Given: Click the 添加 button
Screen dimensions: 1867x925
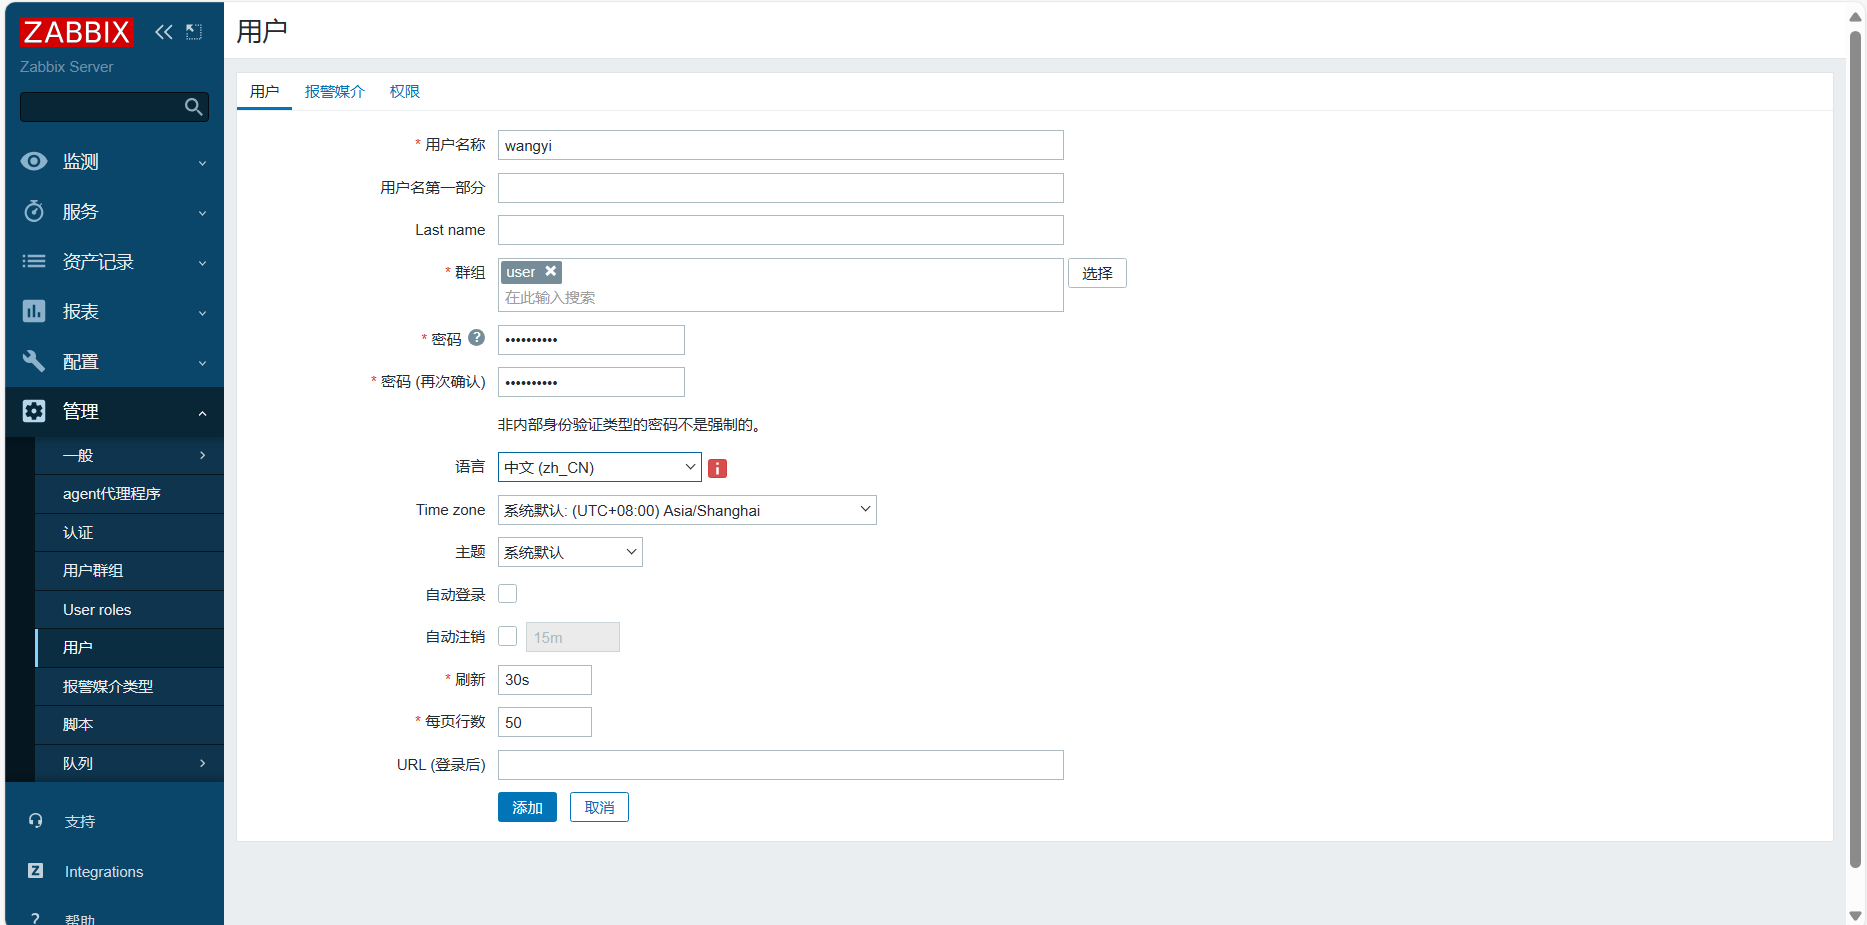Looking at the screenshot, I should (527, 807).
